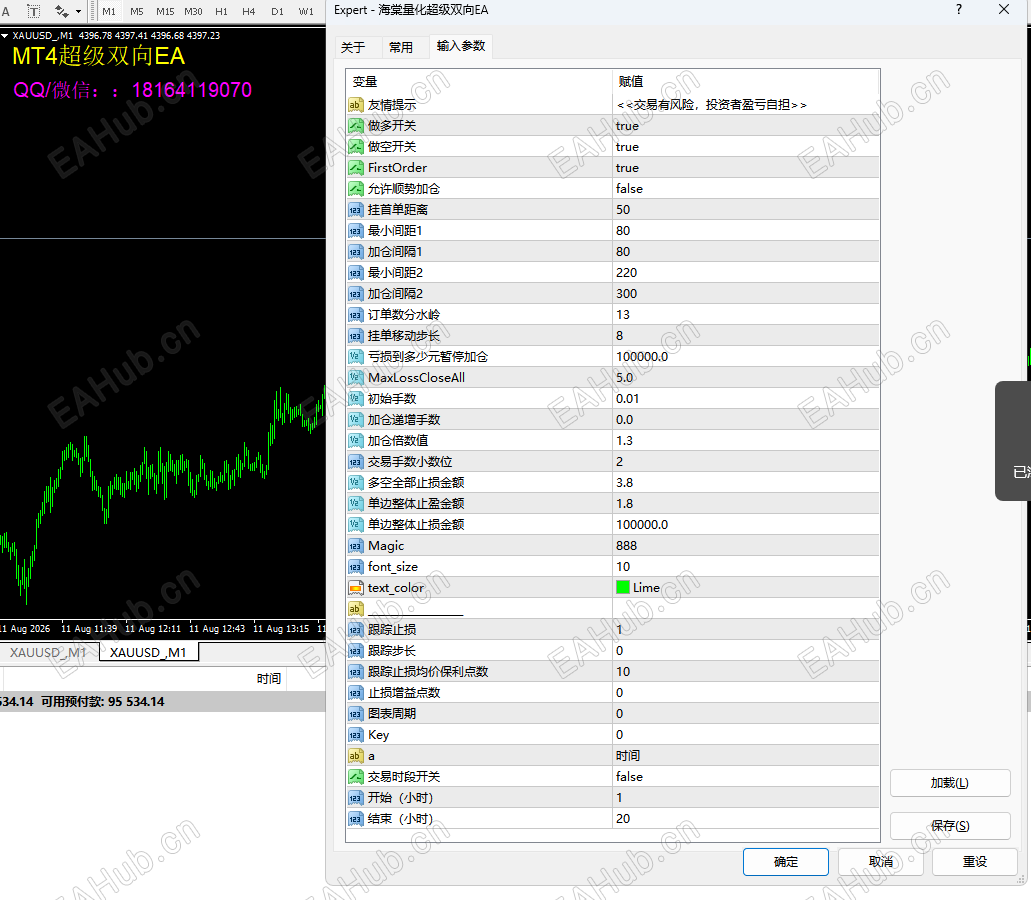Click the 订单数分水岭 integer icon
The width and height of the screenshot is (1031, 900).
point(356,315)
